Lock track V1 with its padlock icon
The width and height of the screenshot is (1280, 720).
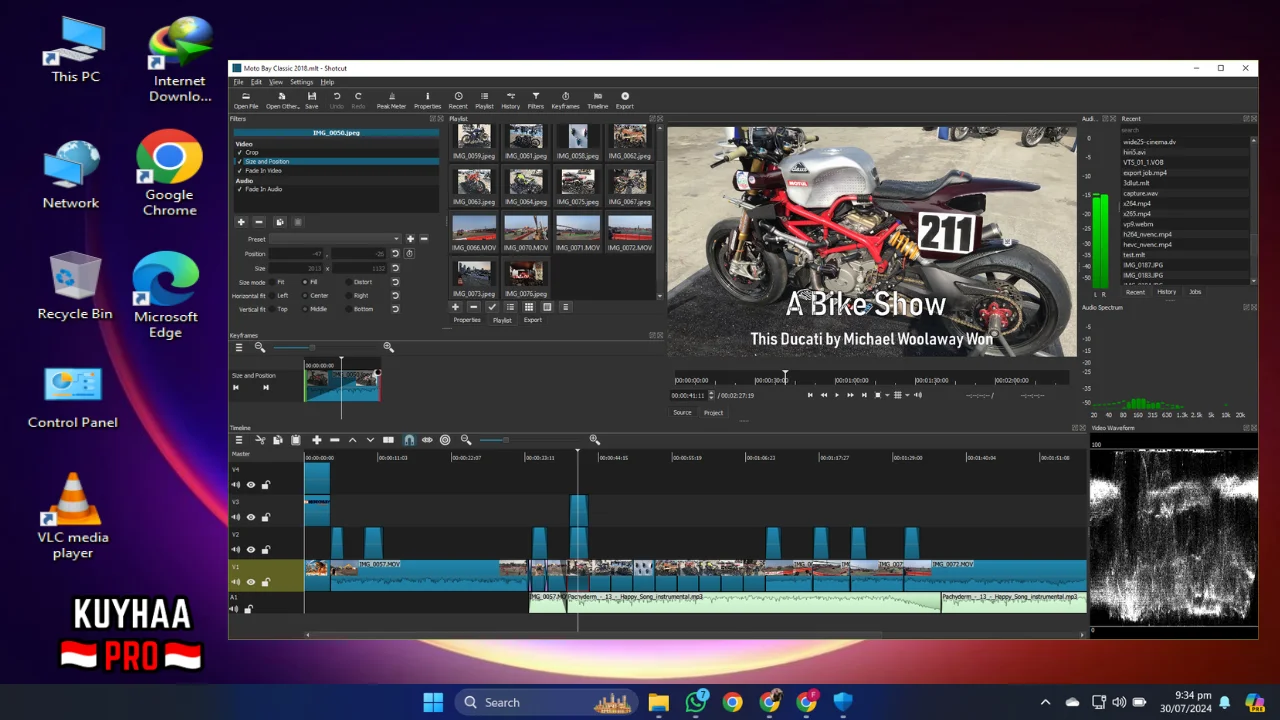[265, 581]
